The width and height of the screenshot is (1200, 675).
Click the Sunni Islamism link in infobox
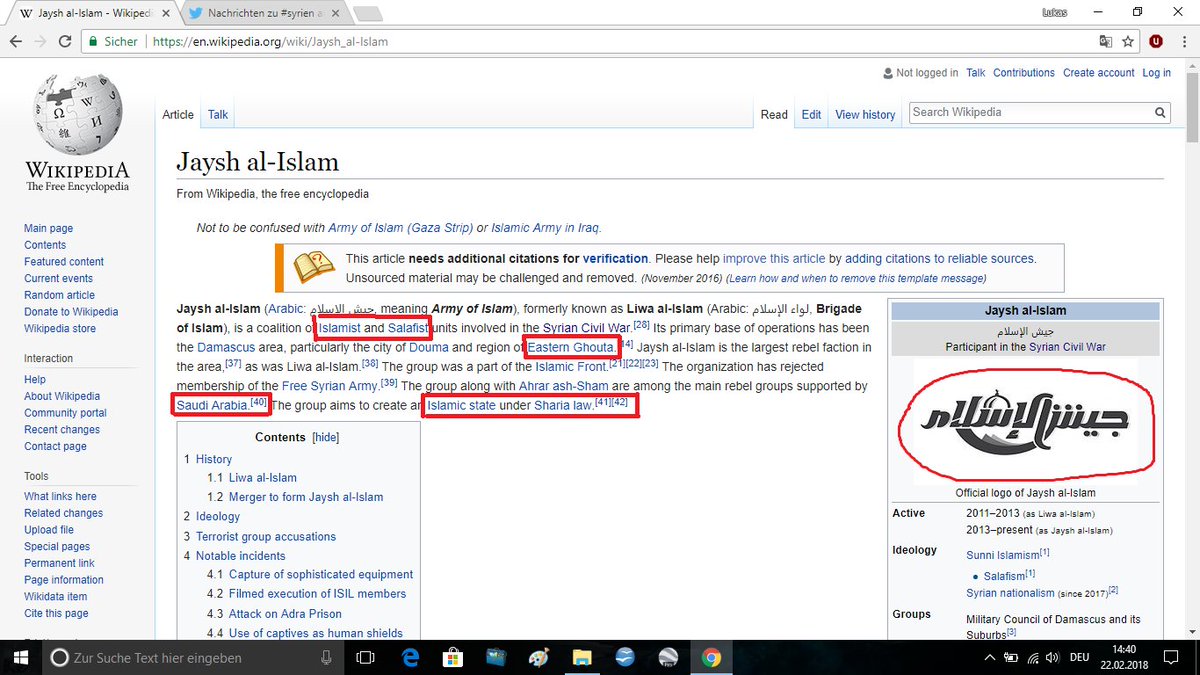click(1002, 553)
